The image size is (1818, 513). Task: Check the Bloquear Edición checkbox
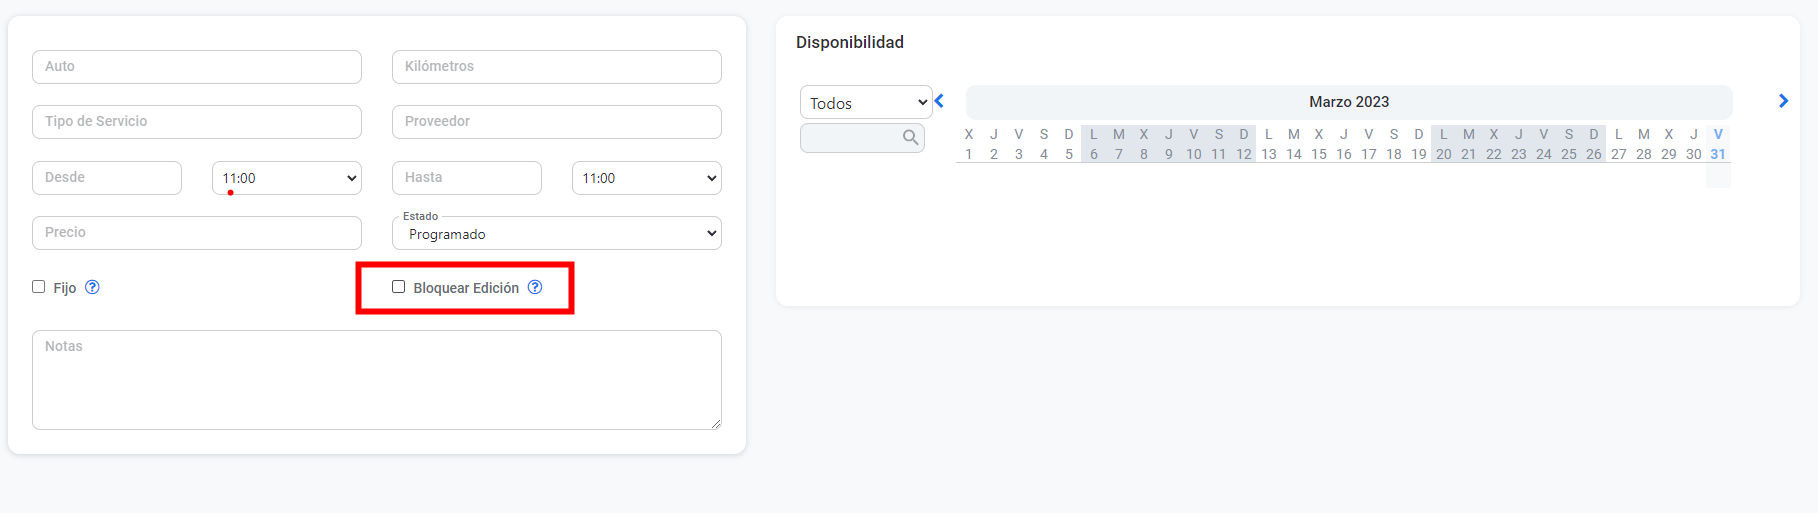[399, 287]
